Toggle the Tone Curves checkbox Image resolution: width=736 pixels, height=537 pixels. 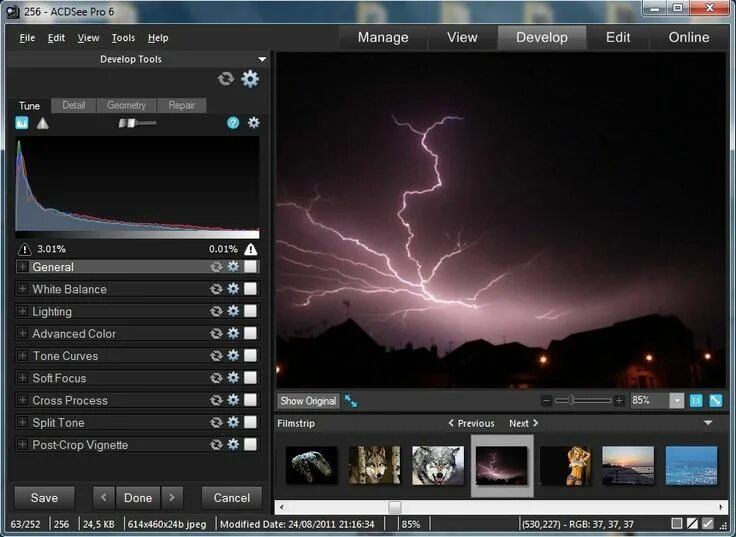point(251,355)
